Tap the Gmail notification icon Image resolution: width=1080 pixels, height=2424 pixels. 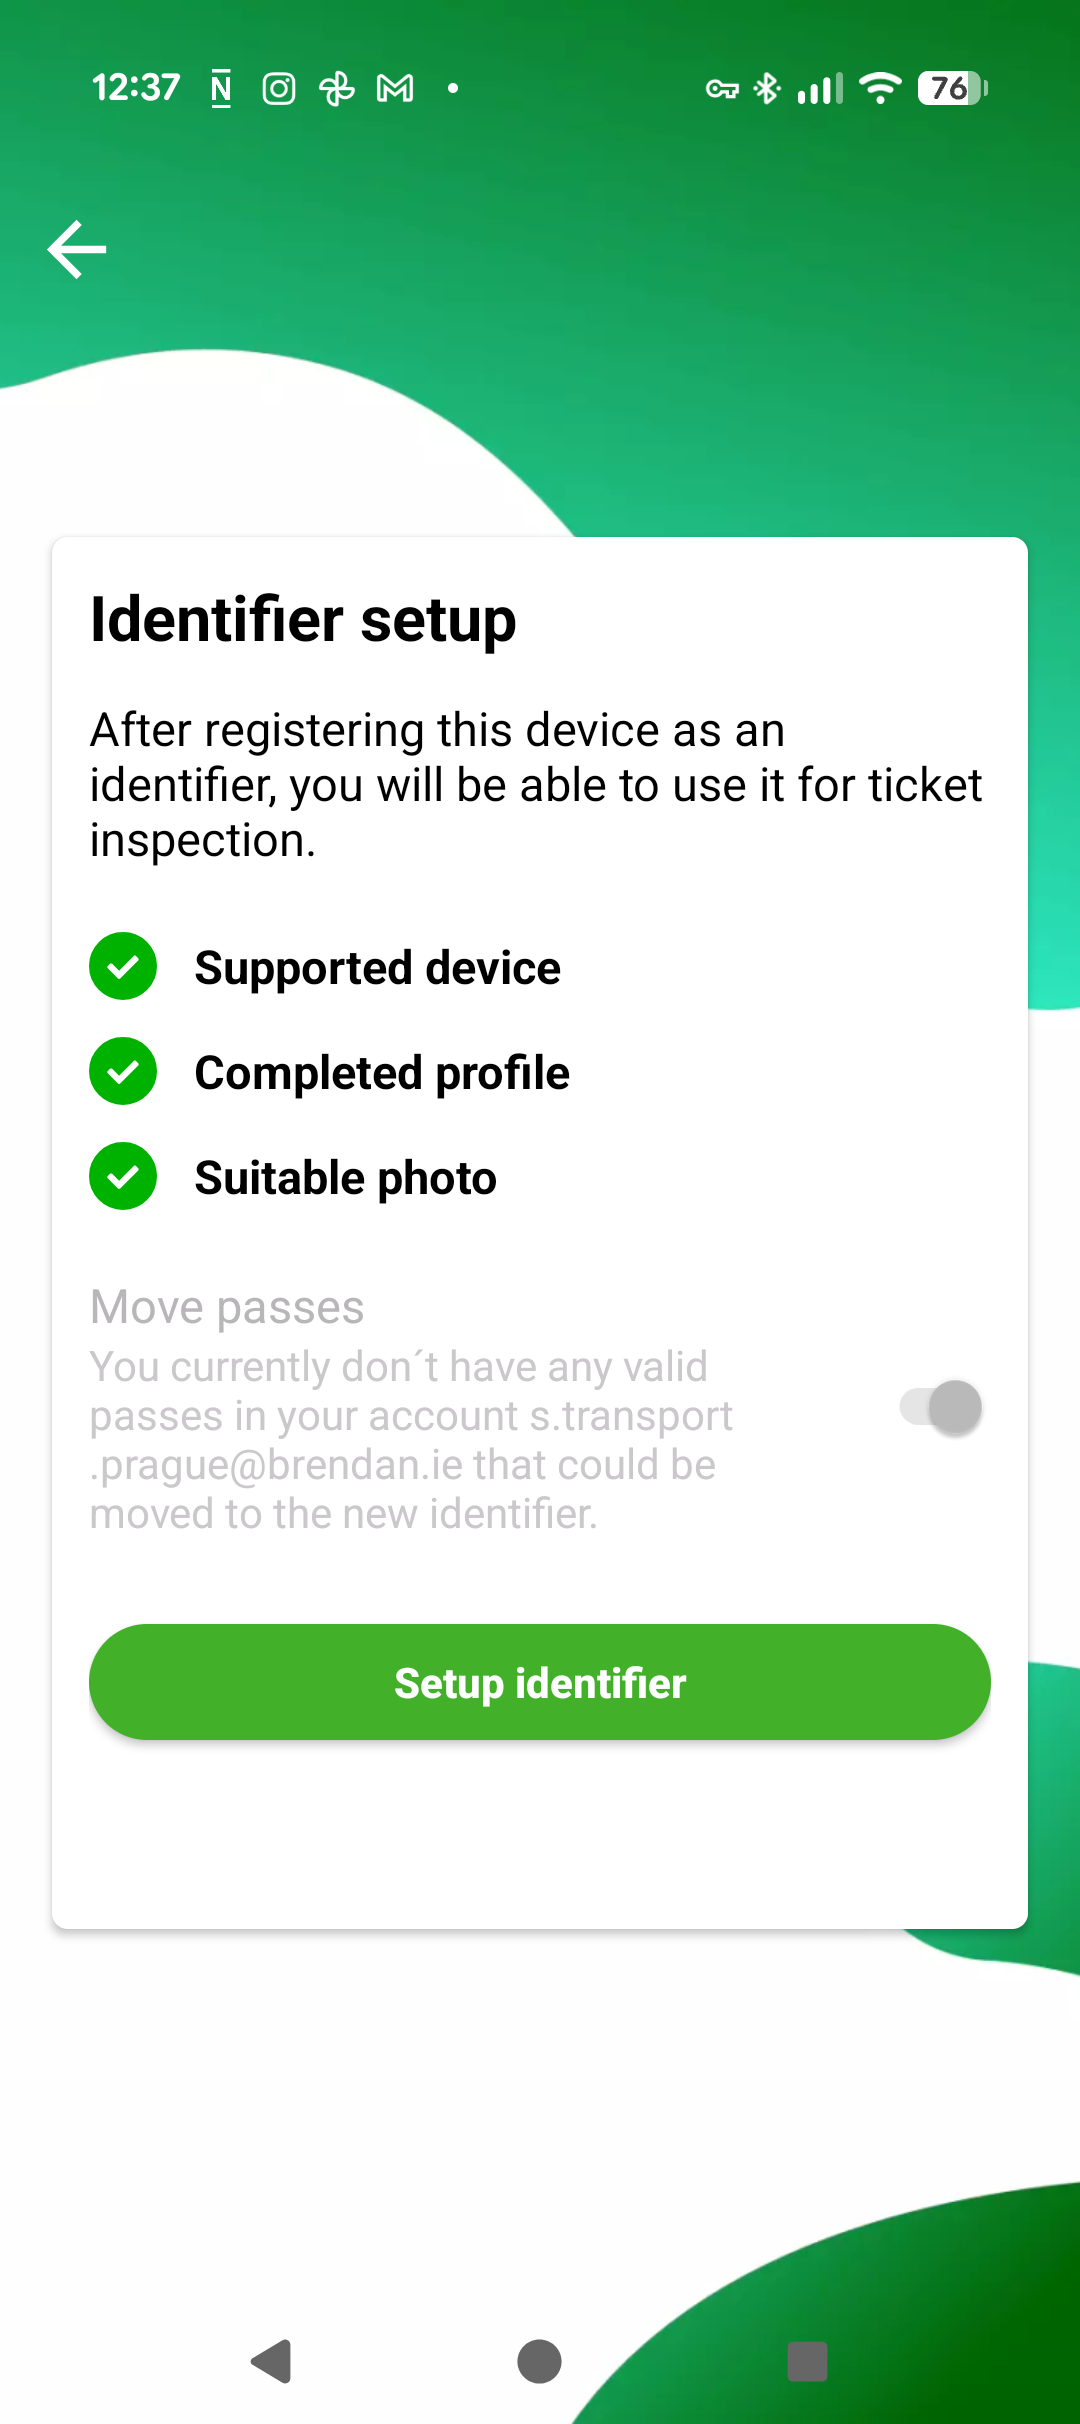(x=395, y=89)
